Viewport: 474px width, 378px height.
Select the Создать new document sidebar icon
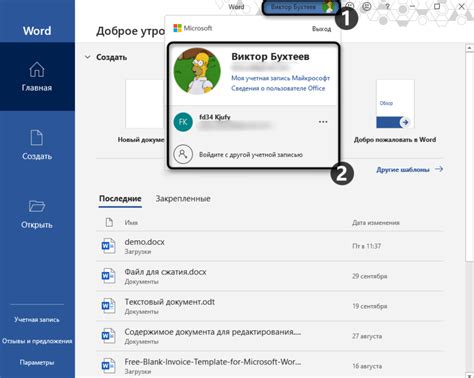tap(37, 138)
